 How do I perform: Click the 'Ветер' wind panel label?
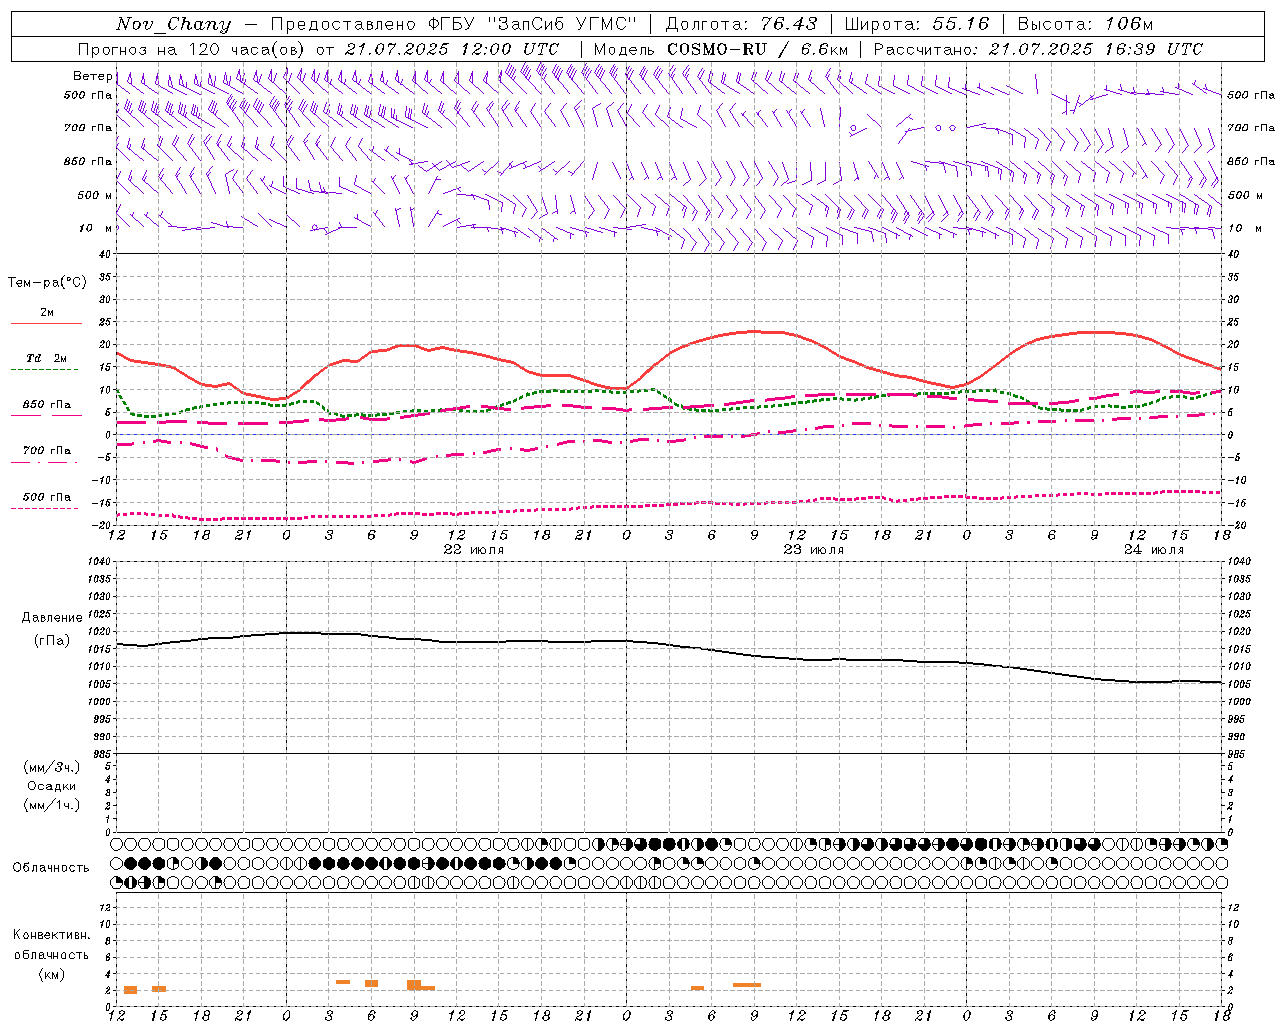pos(92,76)
